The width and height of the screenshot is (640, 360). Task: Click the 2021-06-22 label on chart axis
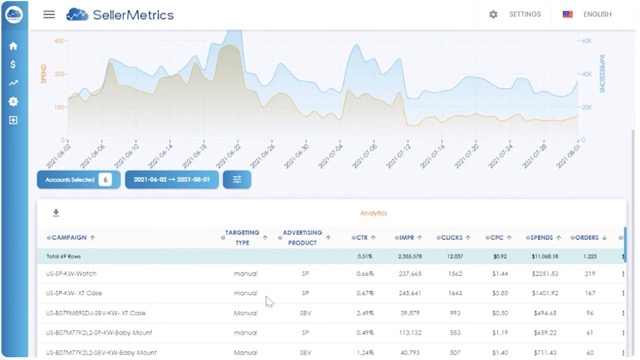(x=230, y=156)
